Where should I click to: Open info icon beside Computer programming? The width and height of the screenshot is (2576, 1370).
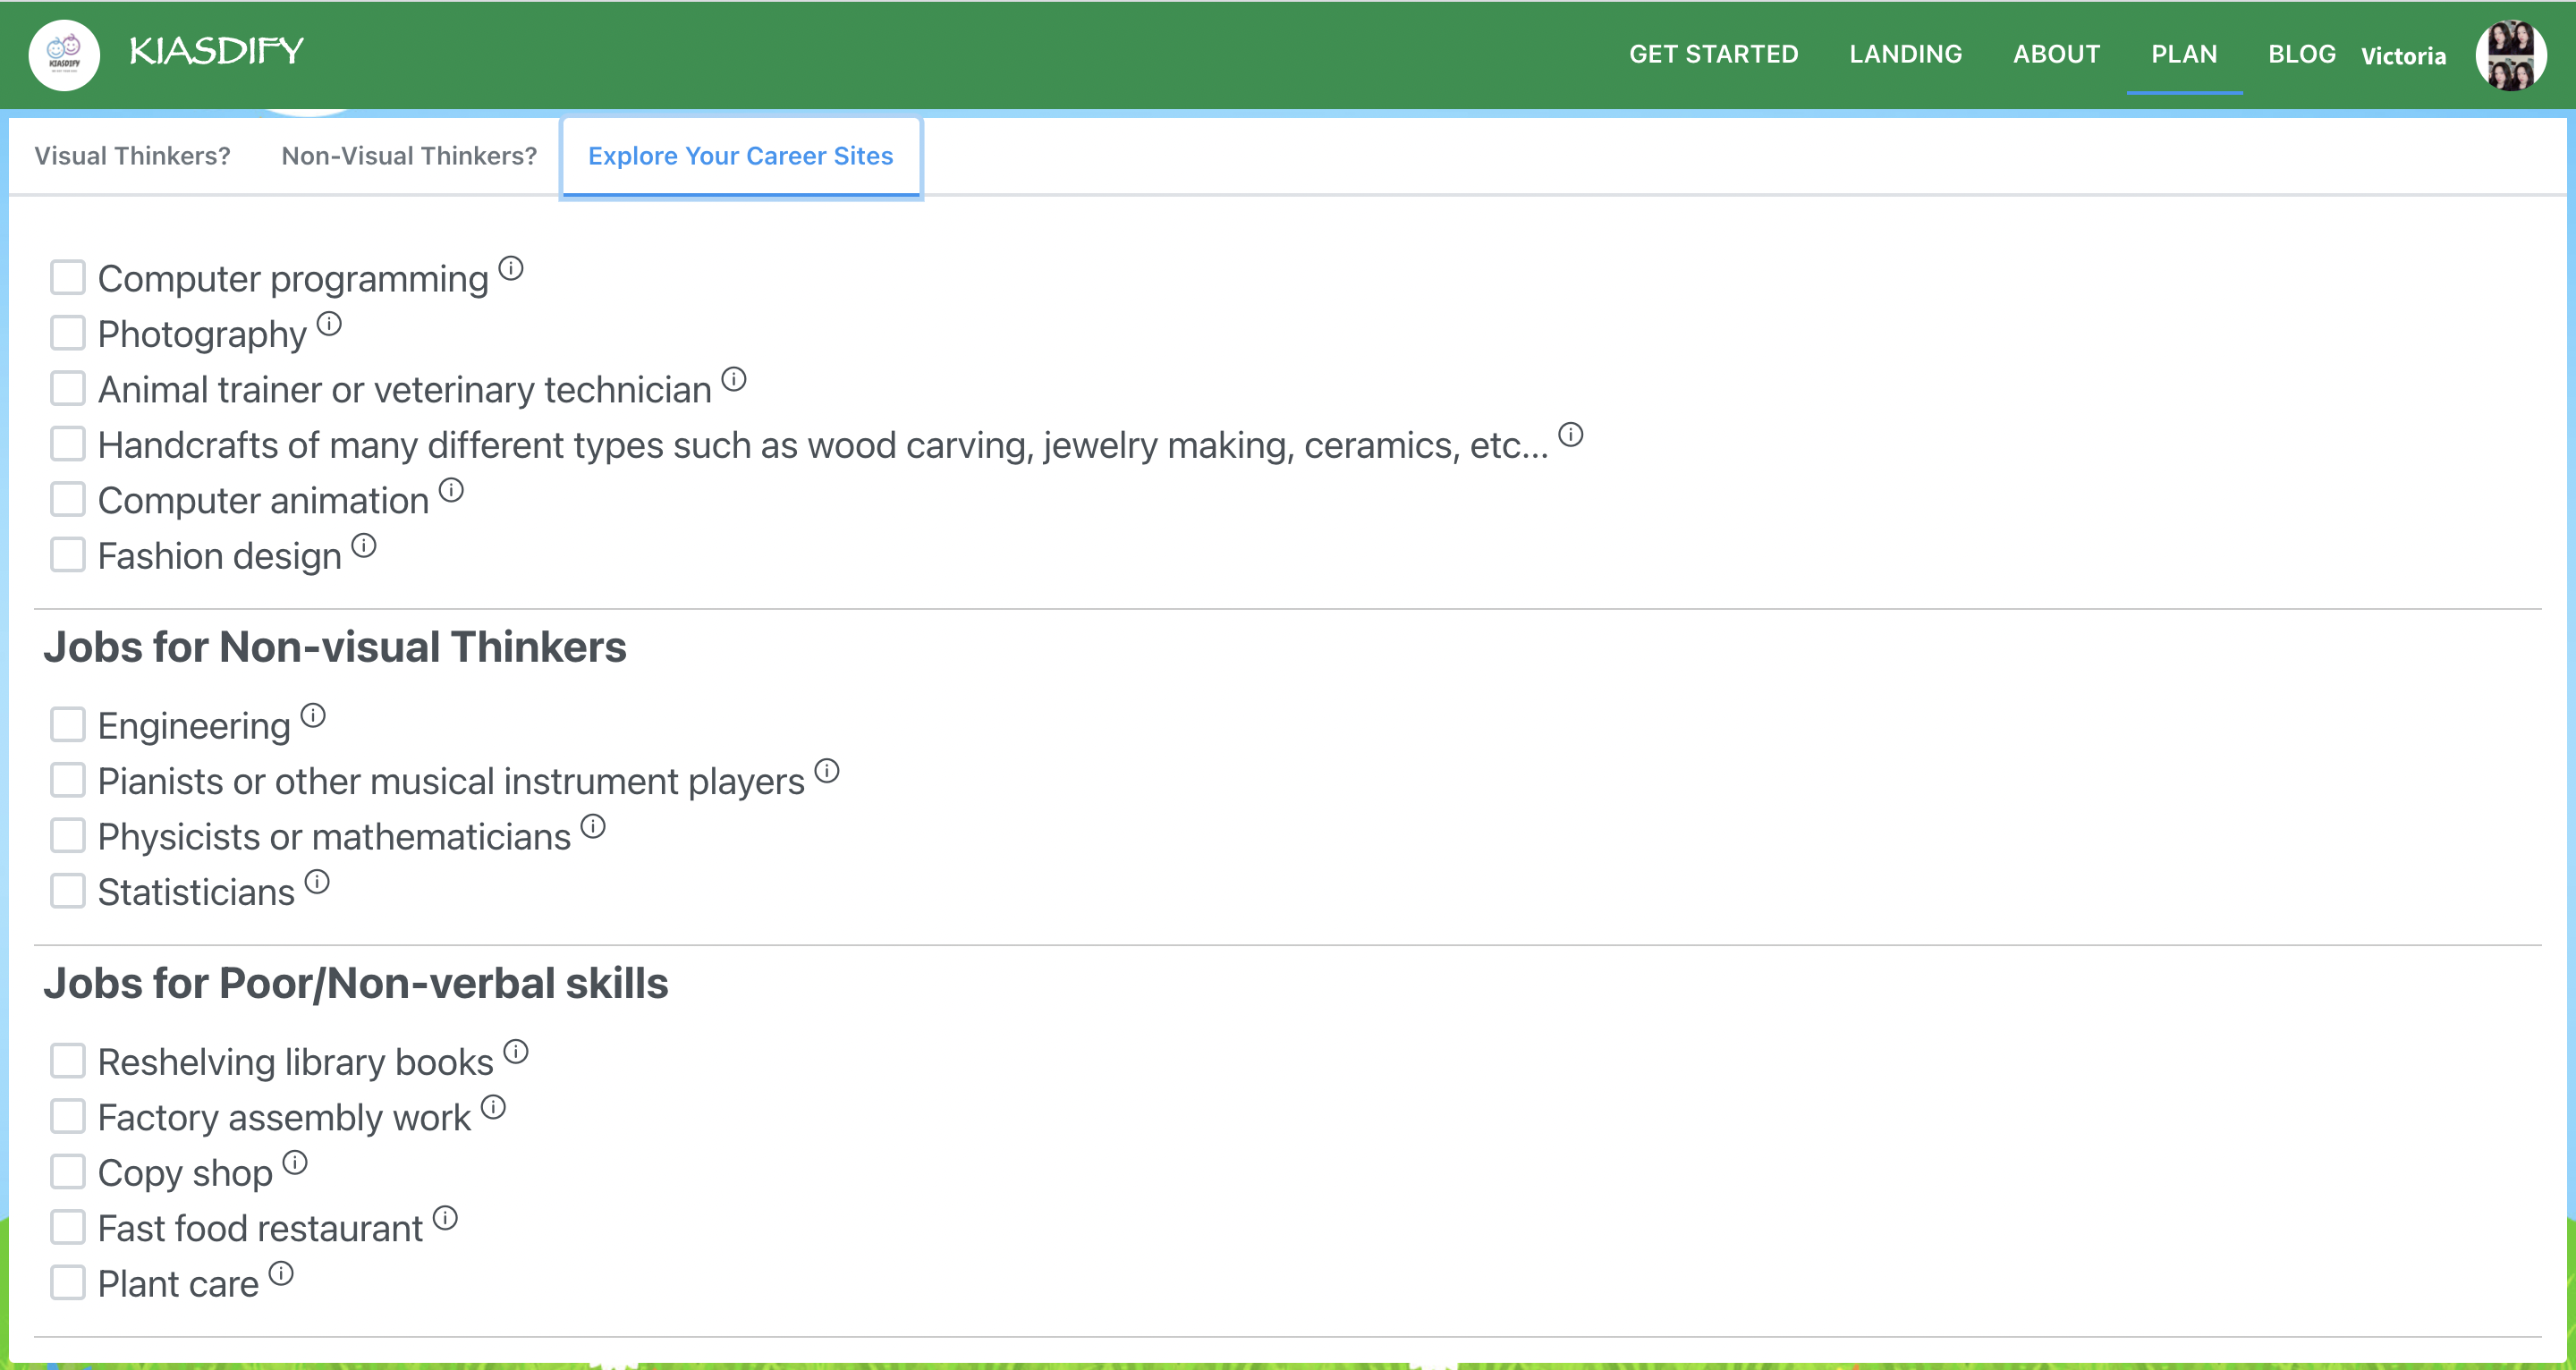(511, 268)
